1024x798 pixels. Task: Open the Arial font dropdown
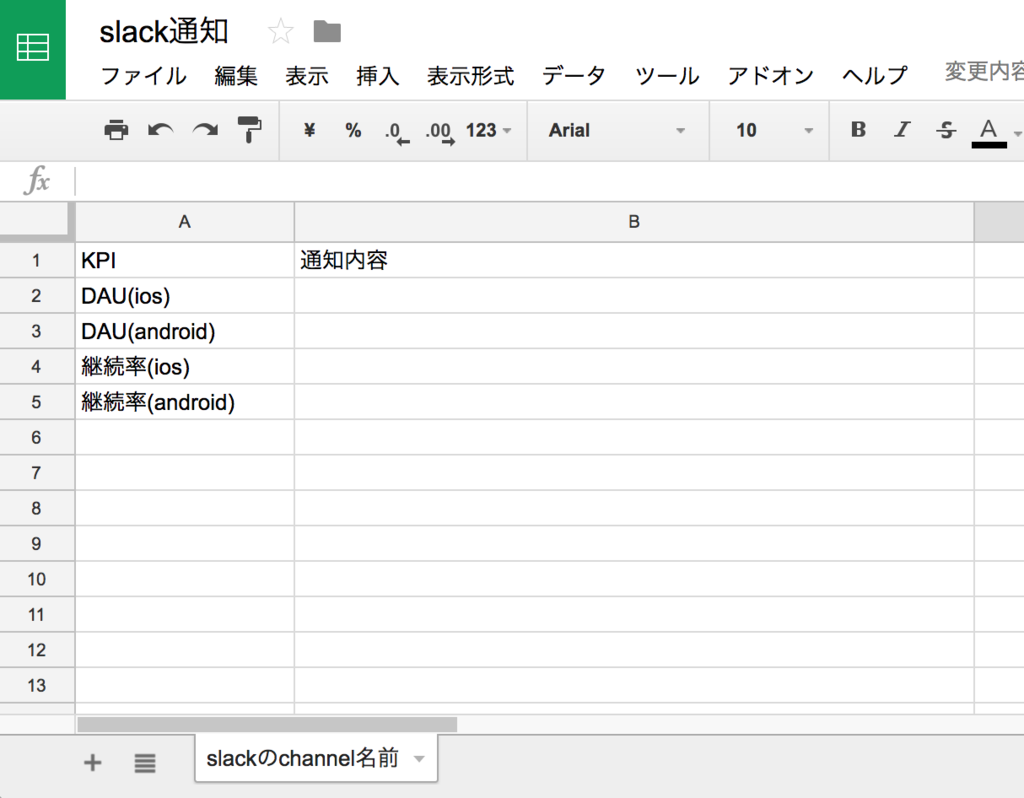pyautogui.click(x=617, y=130)
